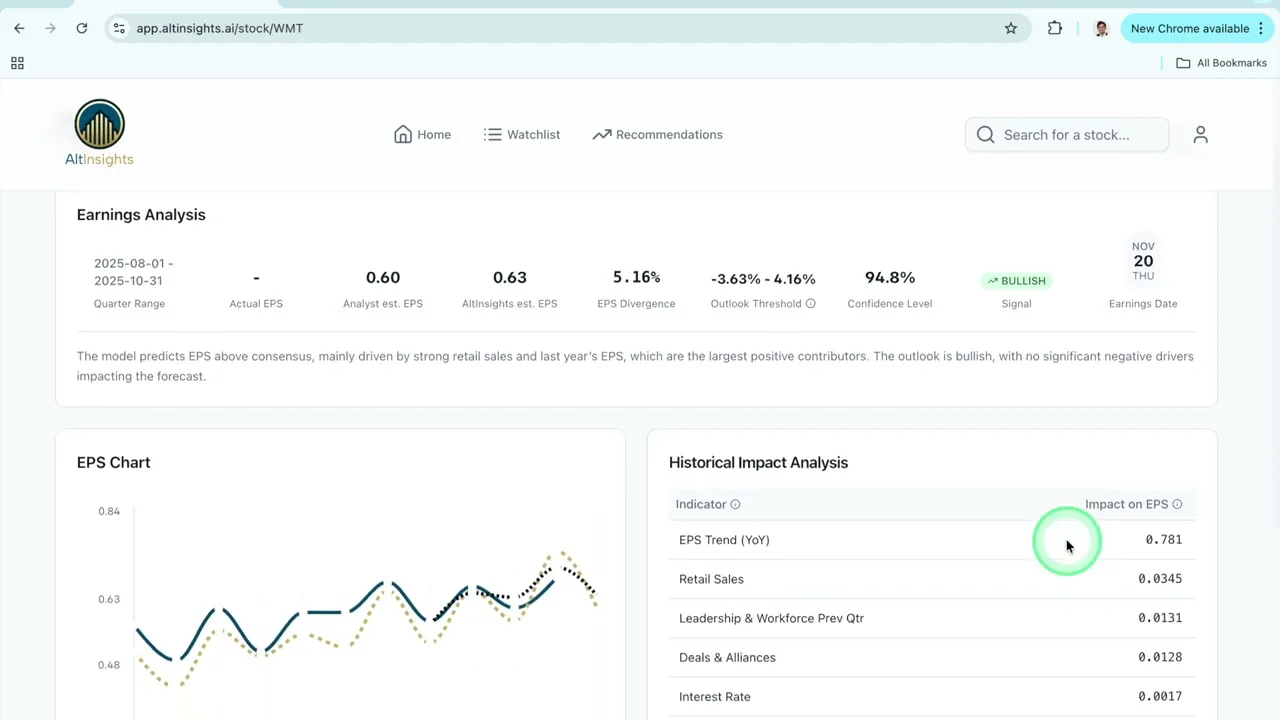Screen dimensions: 1280x720
Task: Select the Leadership & Workforce Prev Qtr row
Action: (932, 618)
